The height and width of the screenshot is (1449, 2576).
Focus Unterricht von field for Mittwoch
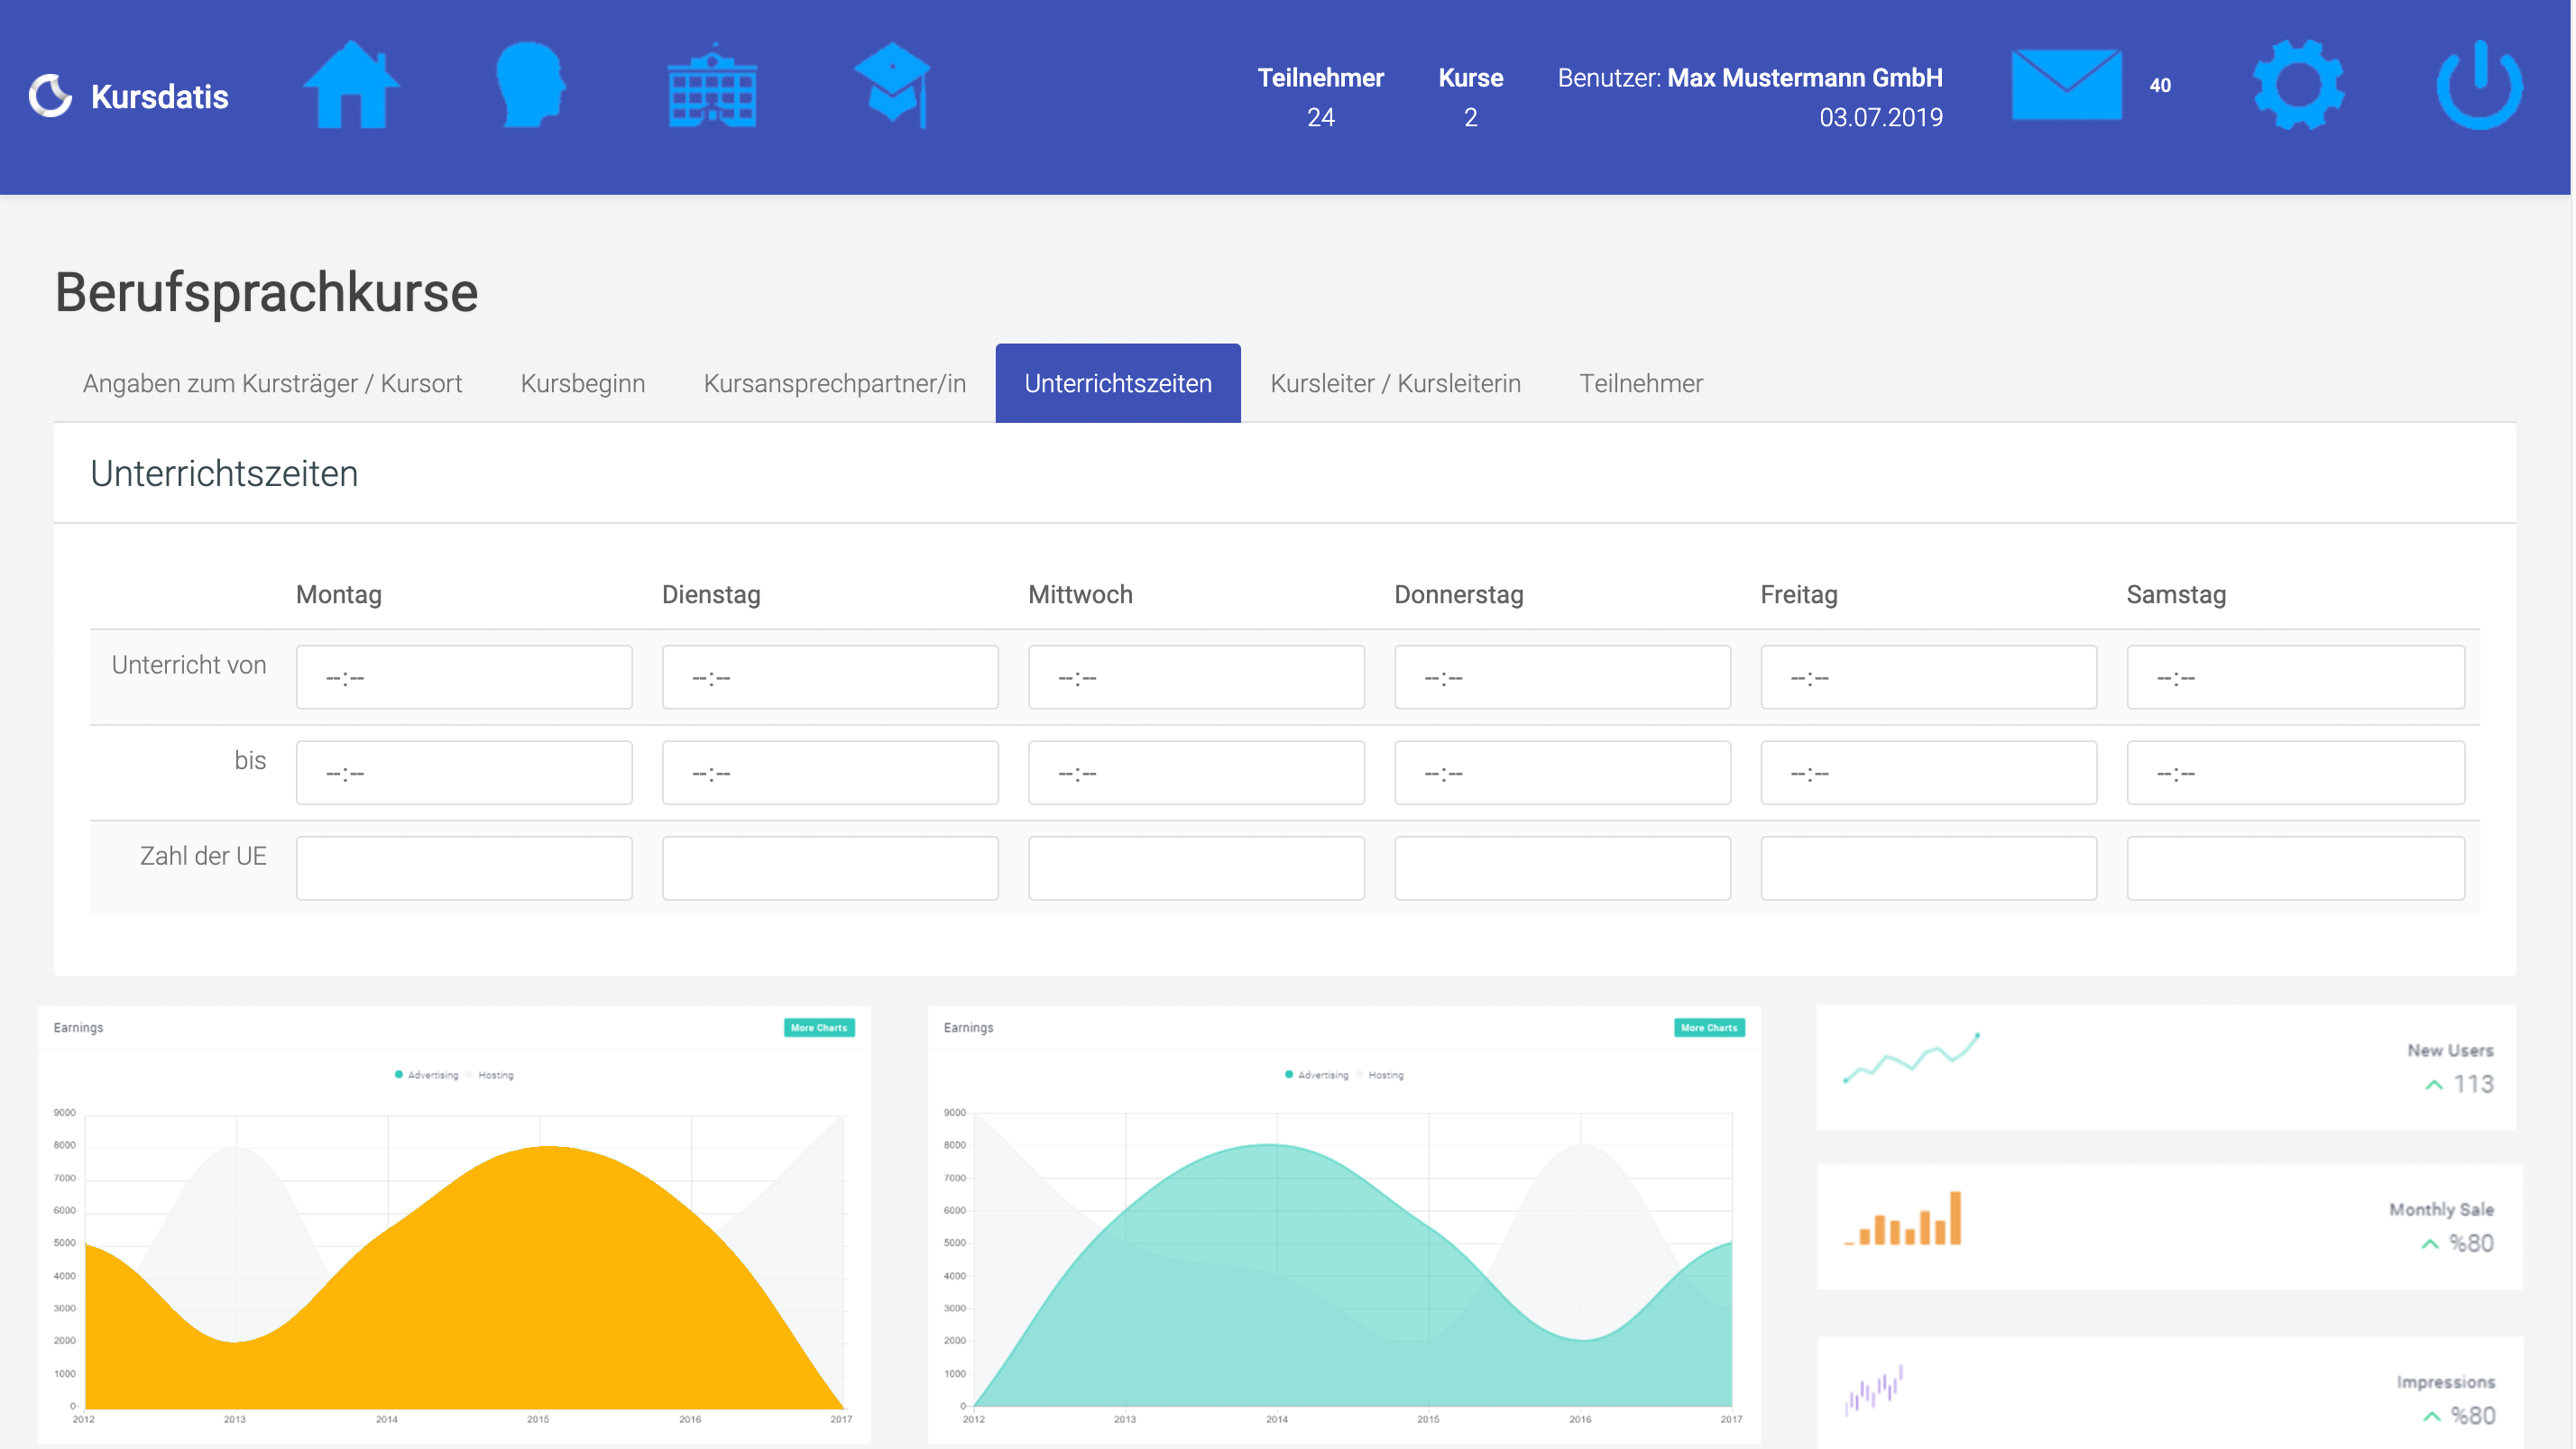point(1196,677)
